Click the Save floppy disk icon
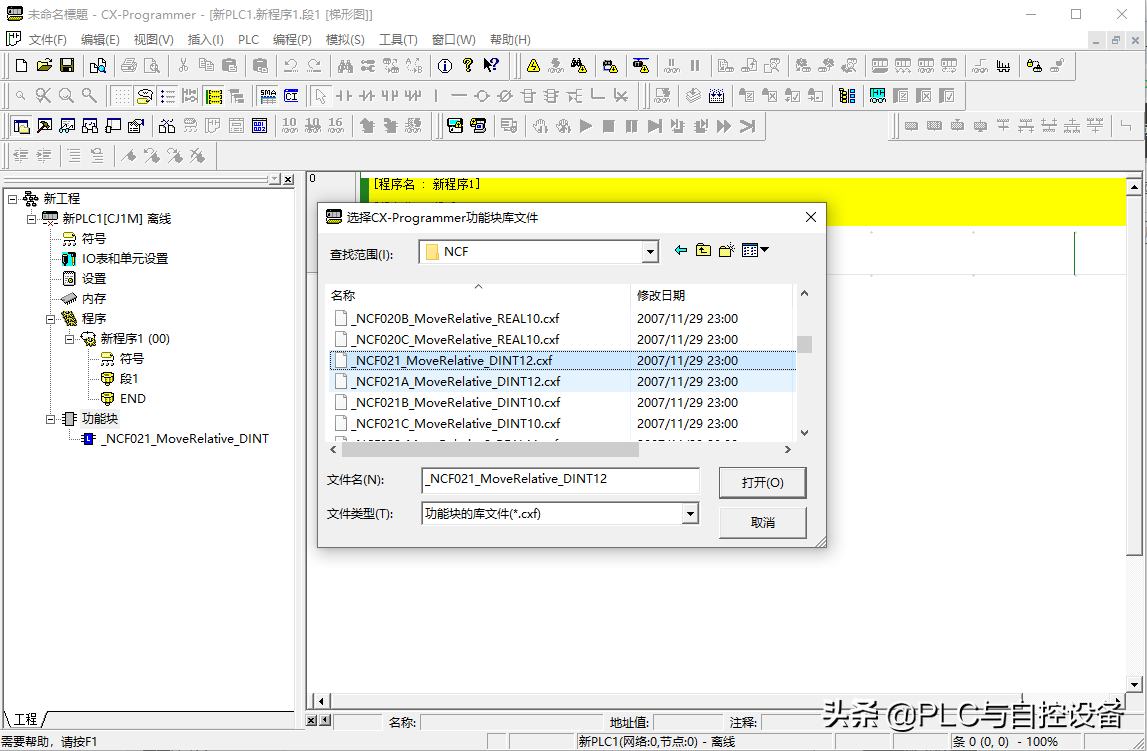Viewport: 1147px width, 751px height. tap(67, 66)
